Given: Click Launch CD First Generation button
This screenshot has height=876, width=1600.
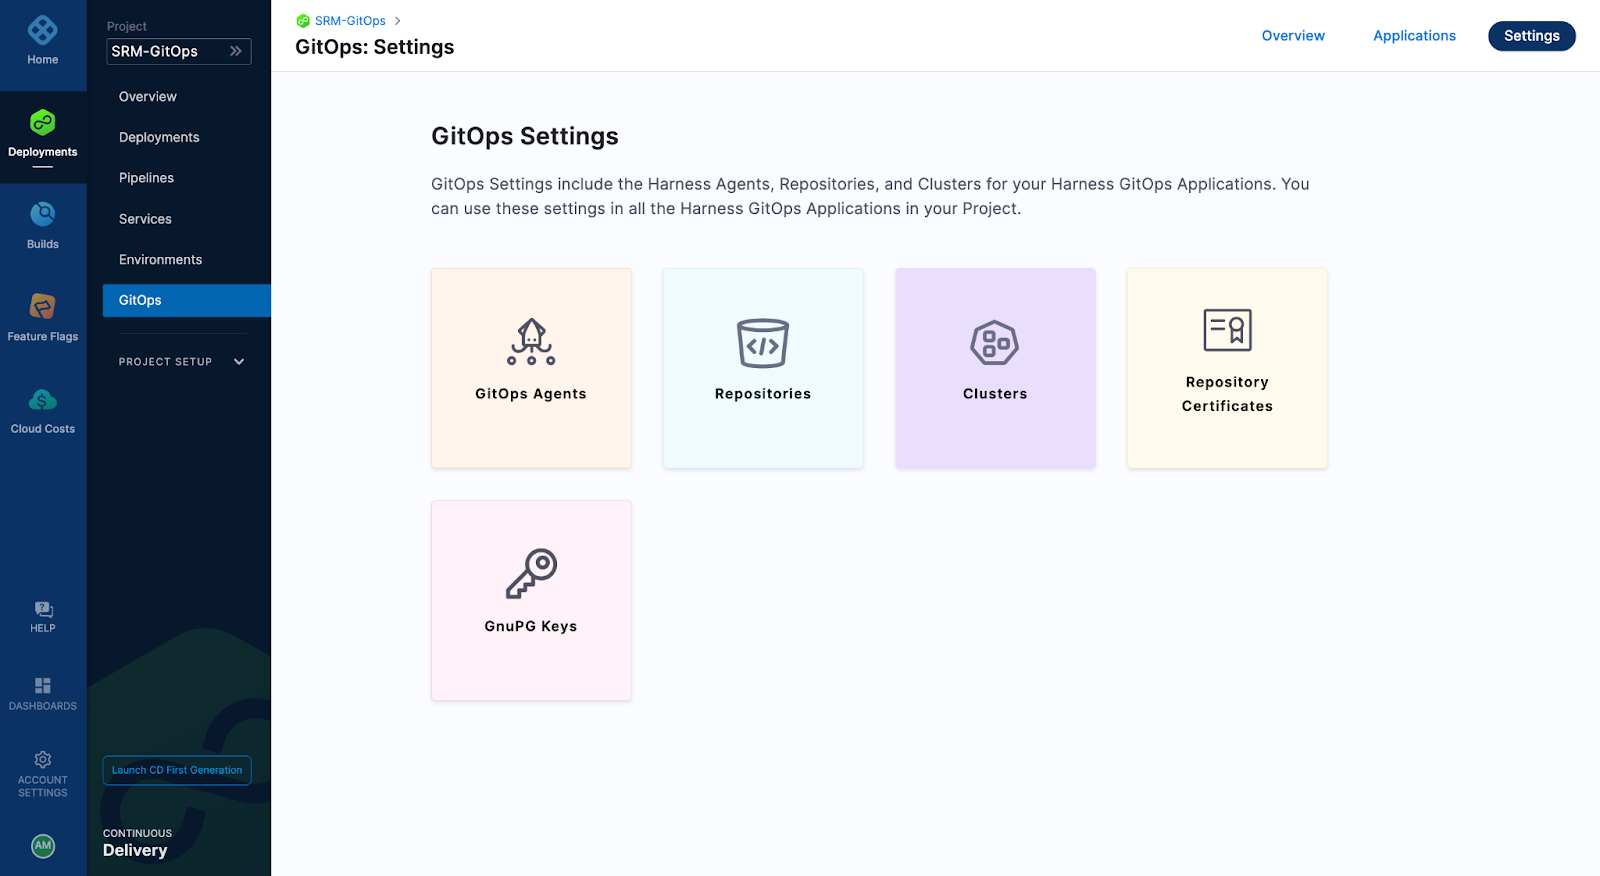Looking at the screenshot, I should (x=177, y=770).
